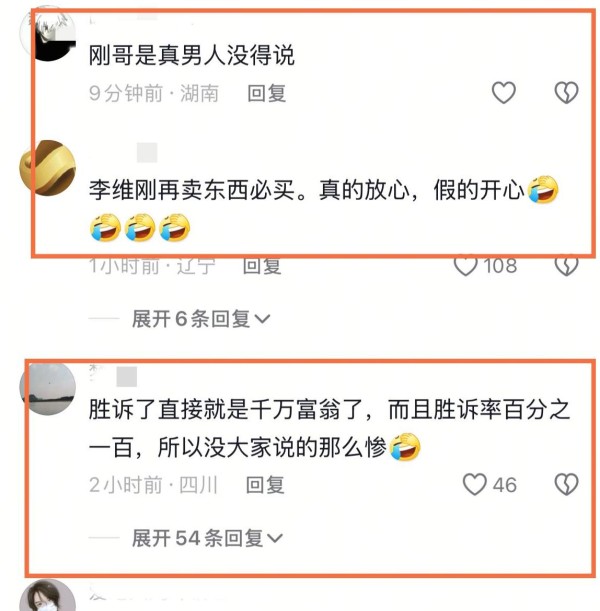The width and height of the screenshot is (600, 611).
Task: Tap the 2小时前 · 四川 timestamp
Action: (x=153, y=485)
